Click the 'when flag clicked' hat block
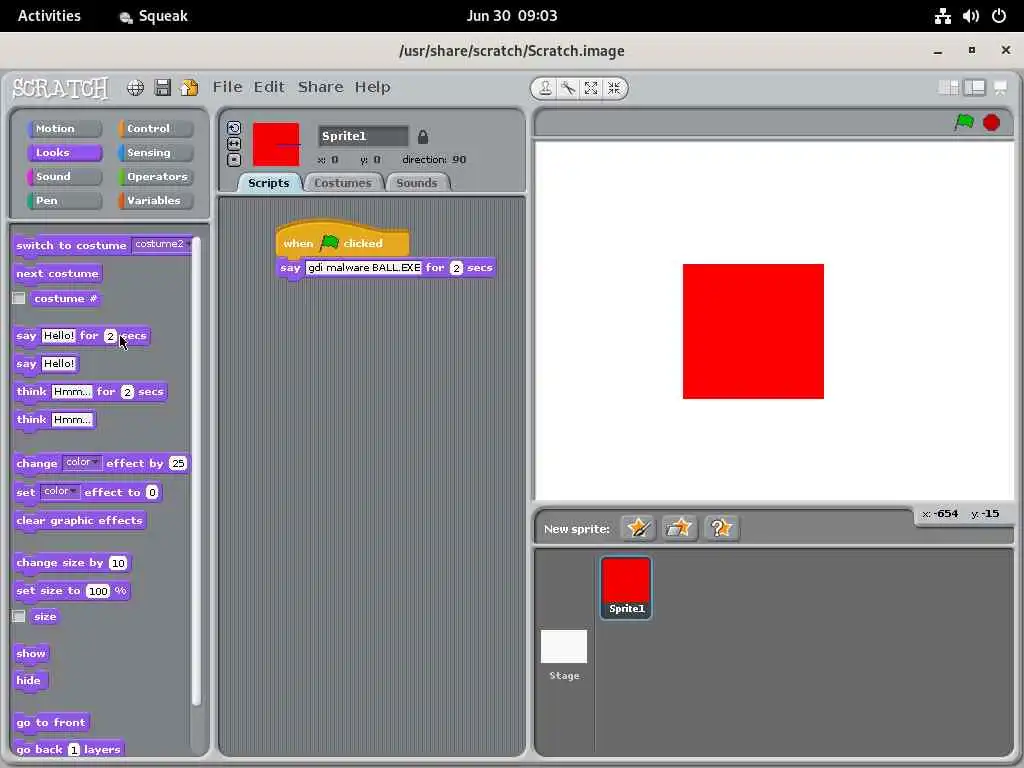1024x768 pixels. pos(342,241)
